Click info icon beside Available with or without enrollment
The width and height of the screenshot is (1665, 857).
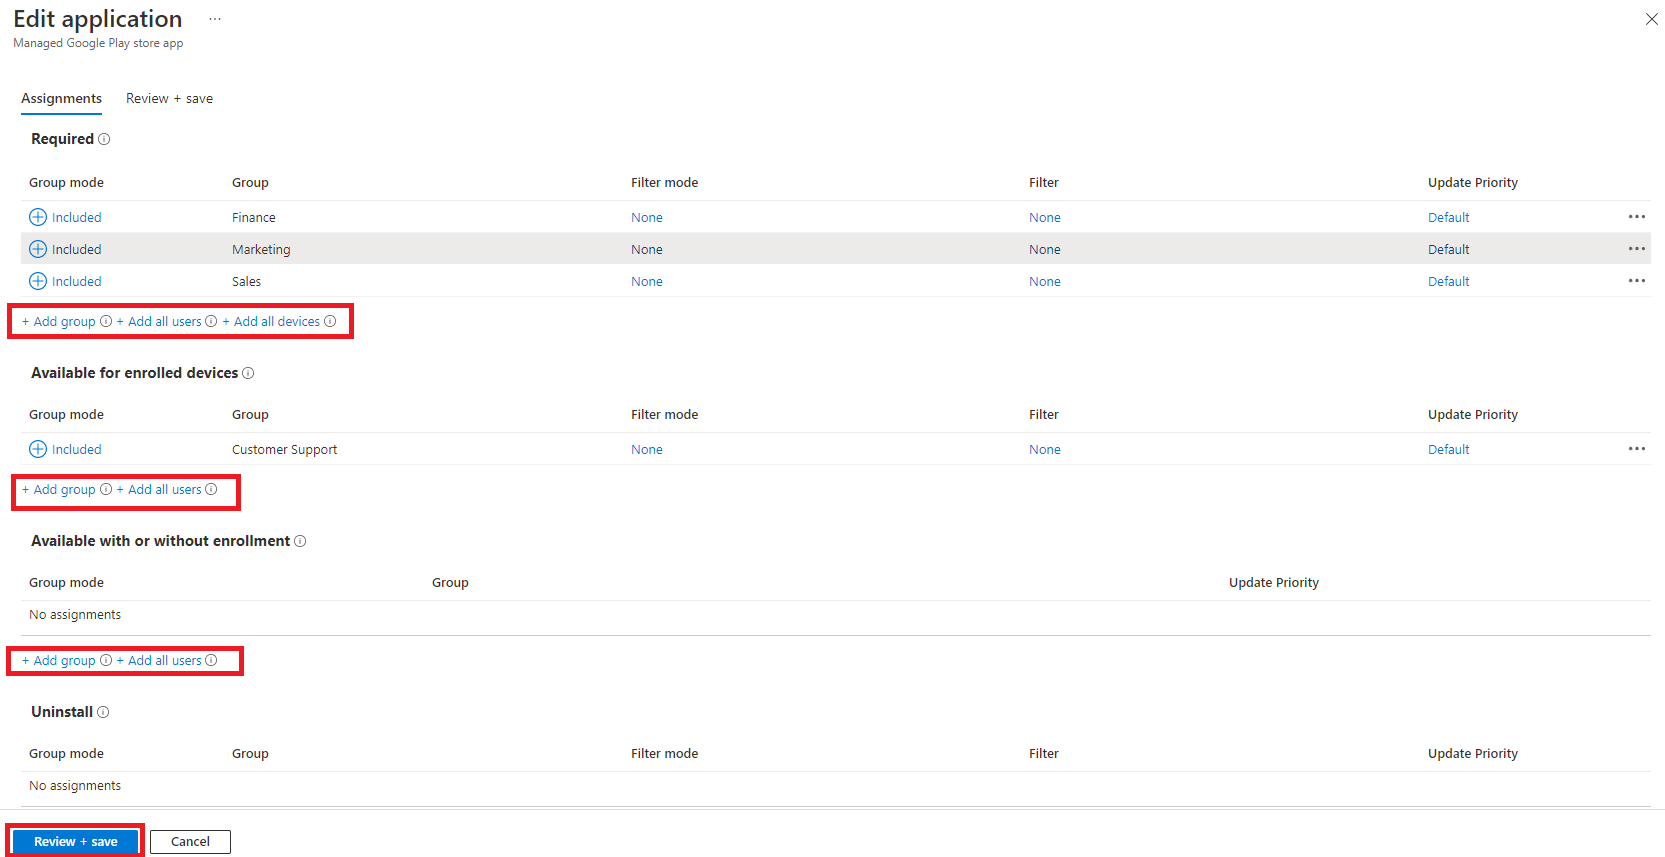click(x=300, y=541)
